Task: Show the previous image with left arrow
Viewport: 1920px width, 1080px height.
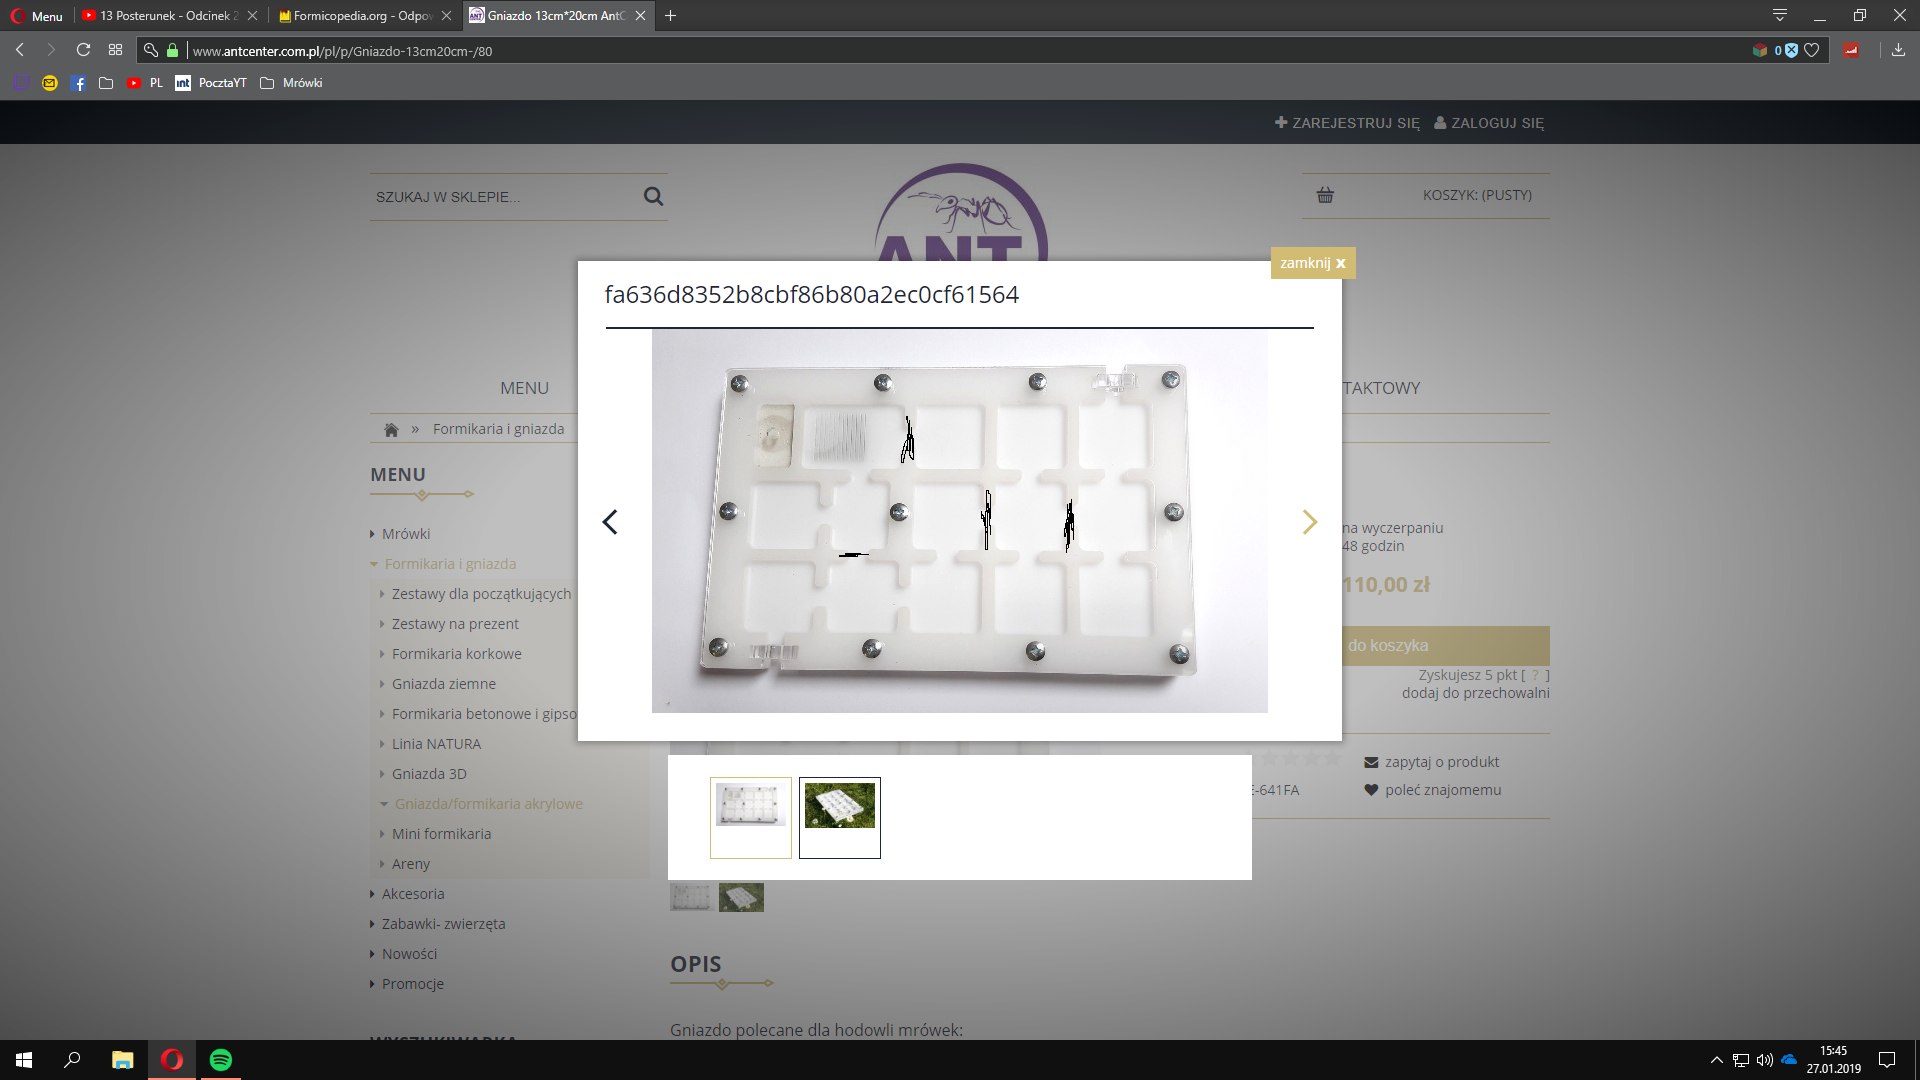Action: tap(610, 522)
